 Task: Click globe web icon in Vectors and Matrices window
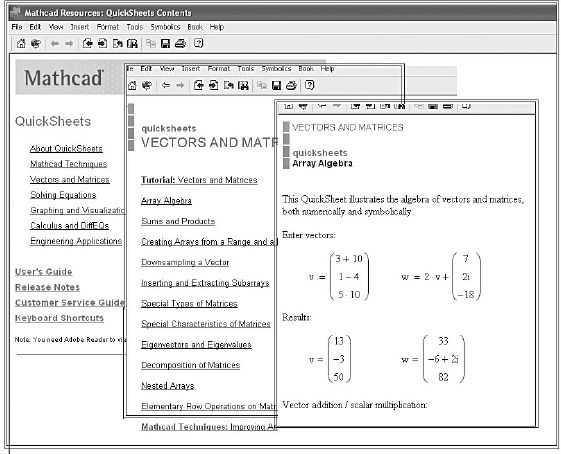pos(147,86)
